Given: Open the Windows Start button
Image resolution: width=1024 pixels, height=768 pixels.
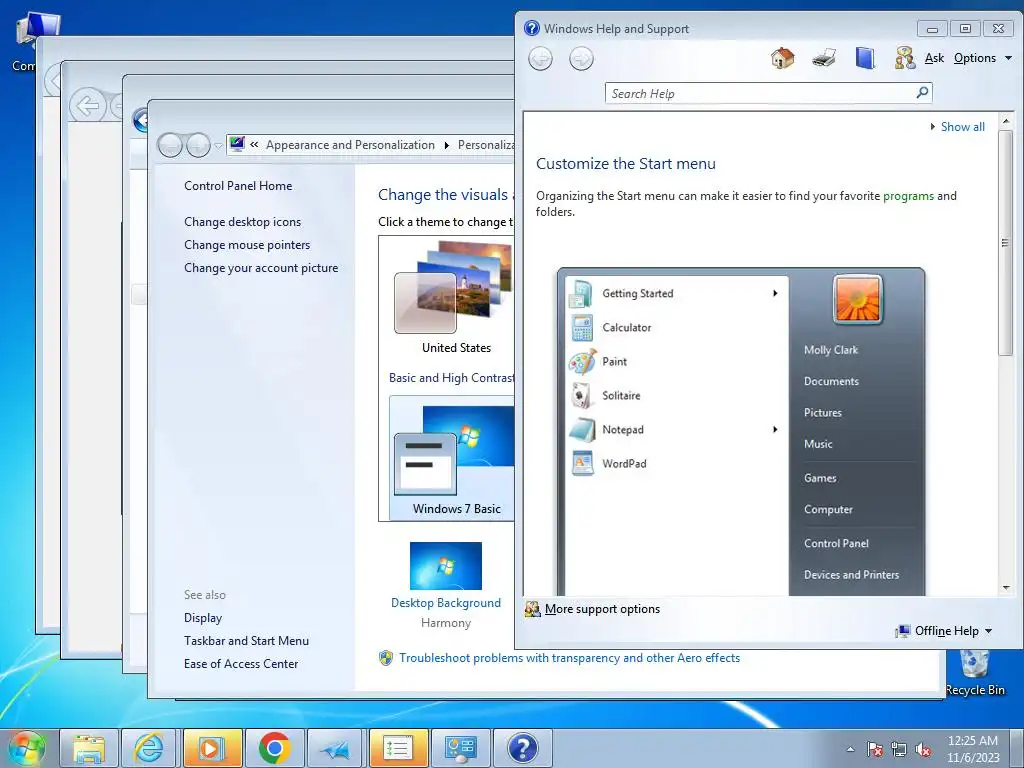Looking at the screenshot, I should click(x=25, y=748).
